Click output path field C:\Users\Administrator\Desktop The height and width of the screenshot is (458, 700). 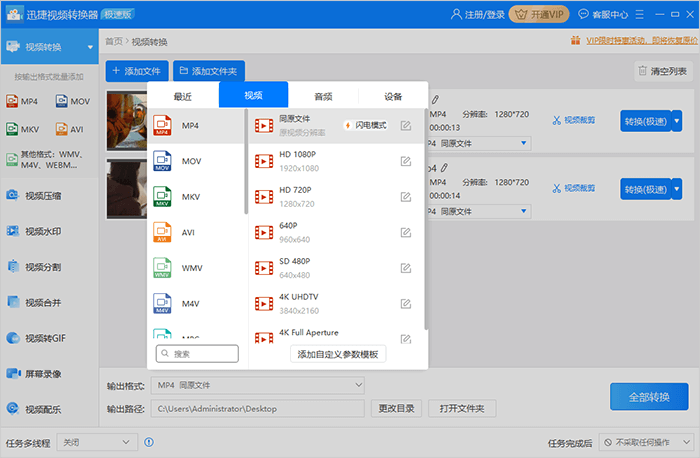258,408
